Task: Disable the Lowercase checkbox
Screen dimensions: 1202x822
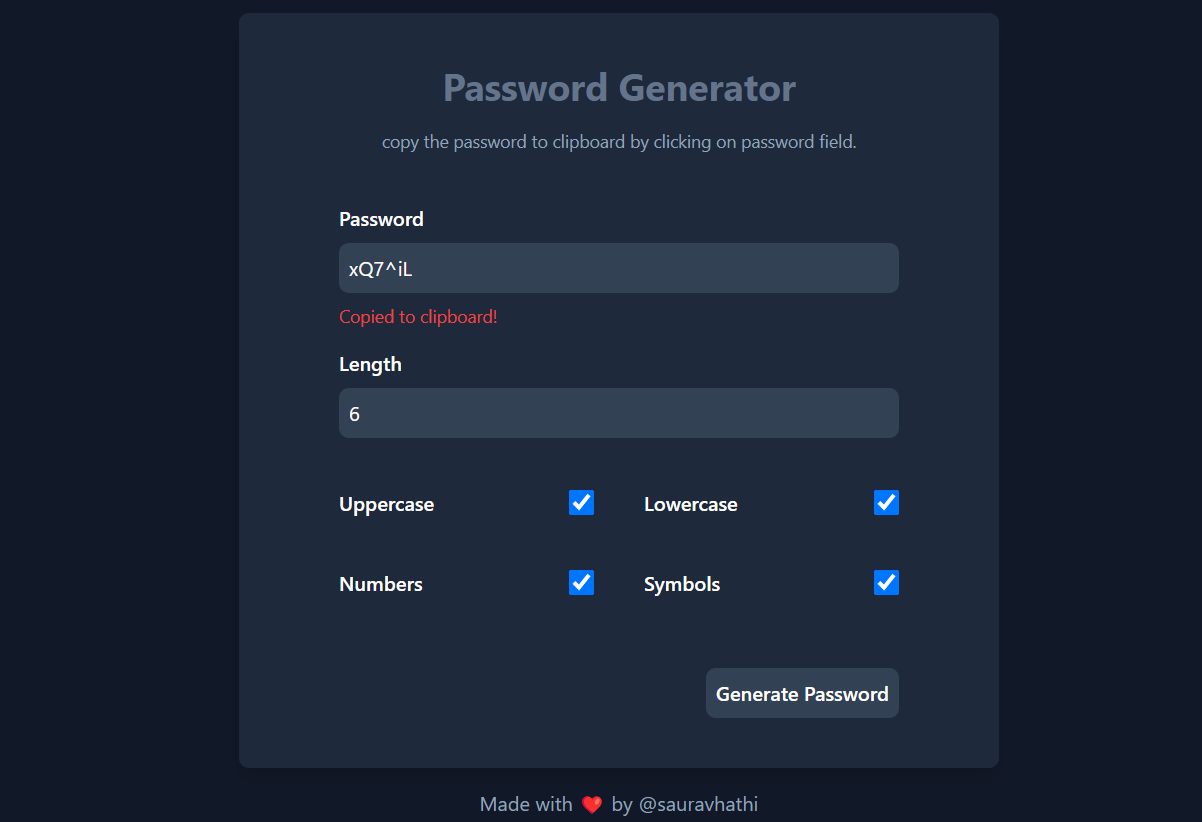Action: pyautogui.click(x=886, y=503)
